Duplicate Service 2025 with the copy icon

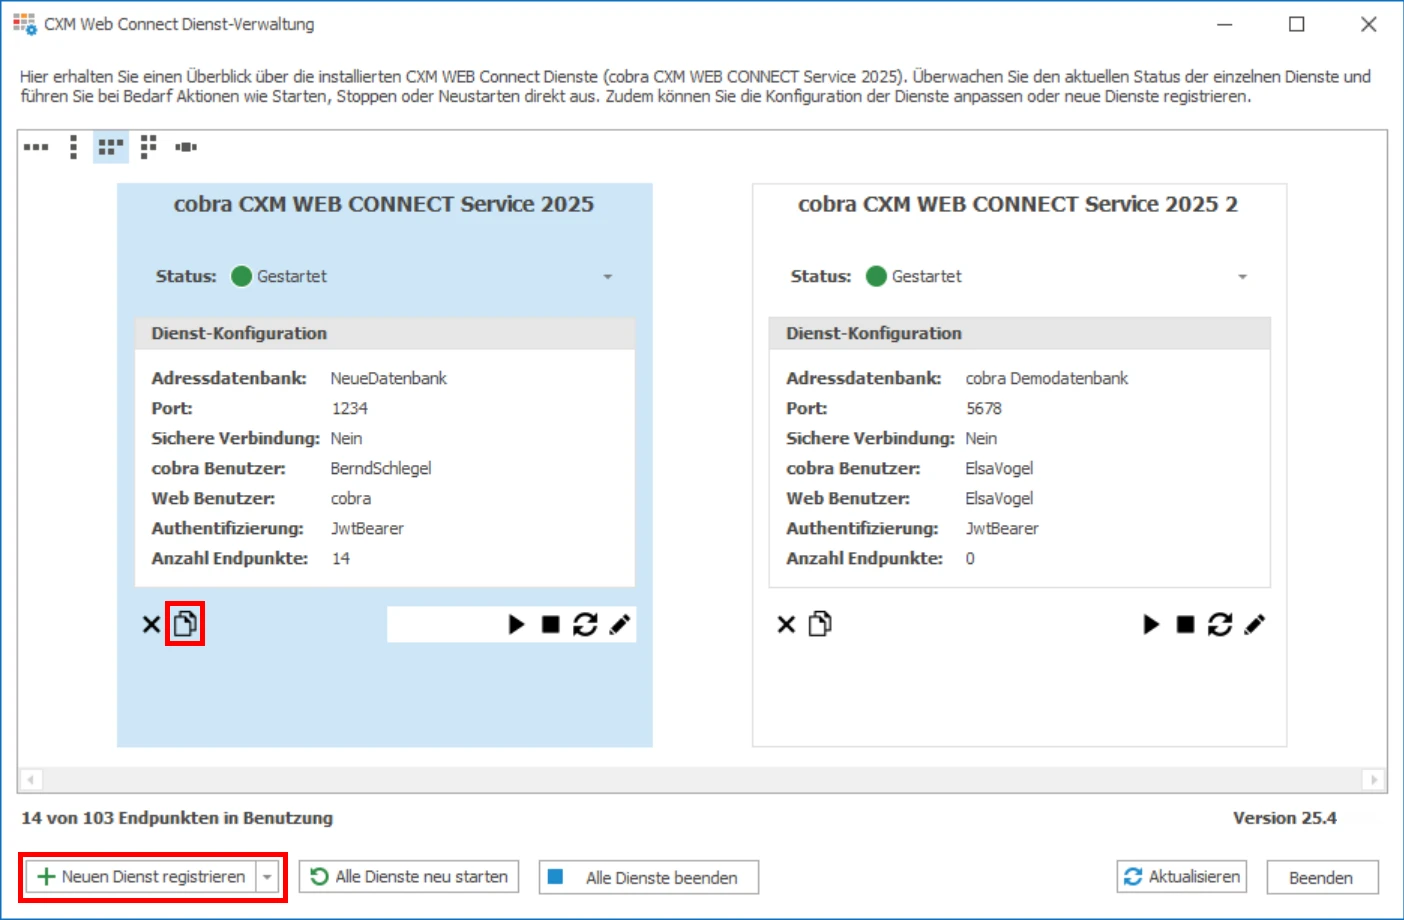(x=185, y=622)
